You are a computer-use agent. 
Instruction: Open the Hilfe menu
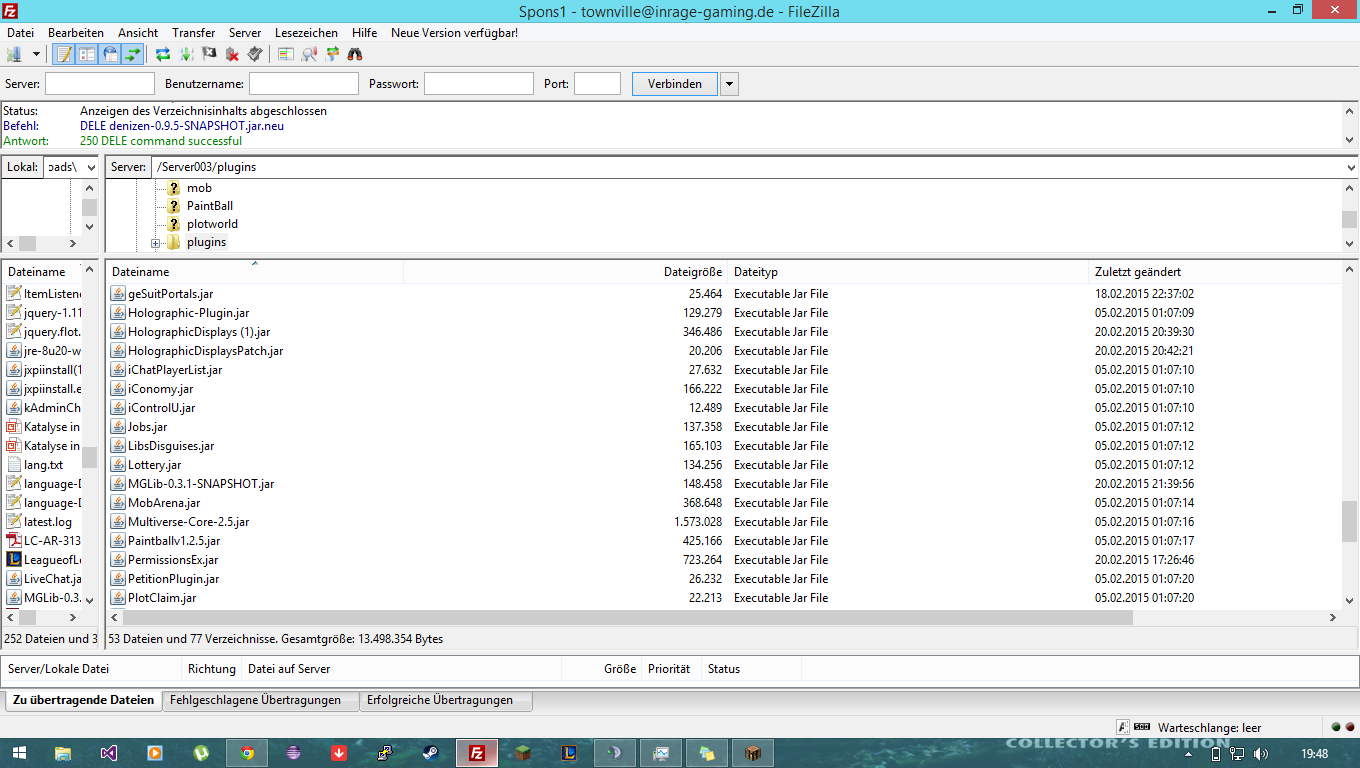pyautogui.click(x=365, y=33)
